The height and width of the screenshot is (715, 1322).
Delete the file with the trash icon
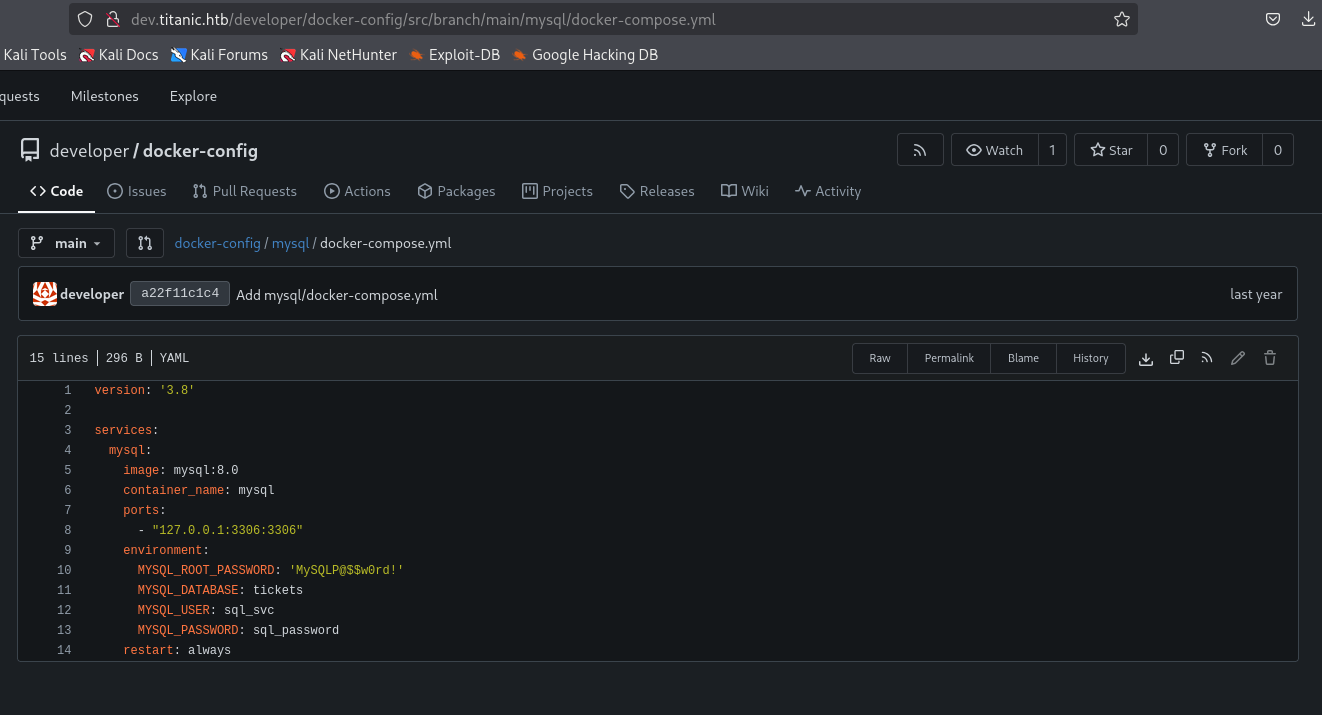[x=1270, y=358]
